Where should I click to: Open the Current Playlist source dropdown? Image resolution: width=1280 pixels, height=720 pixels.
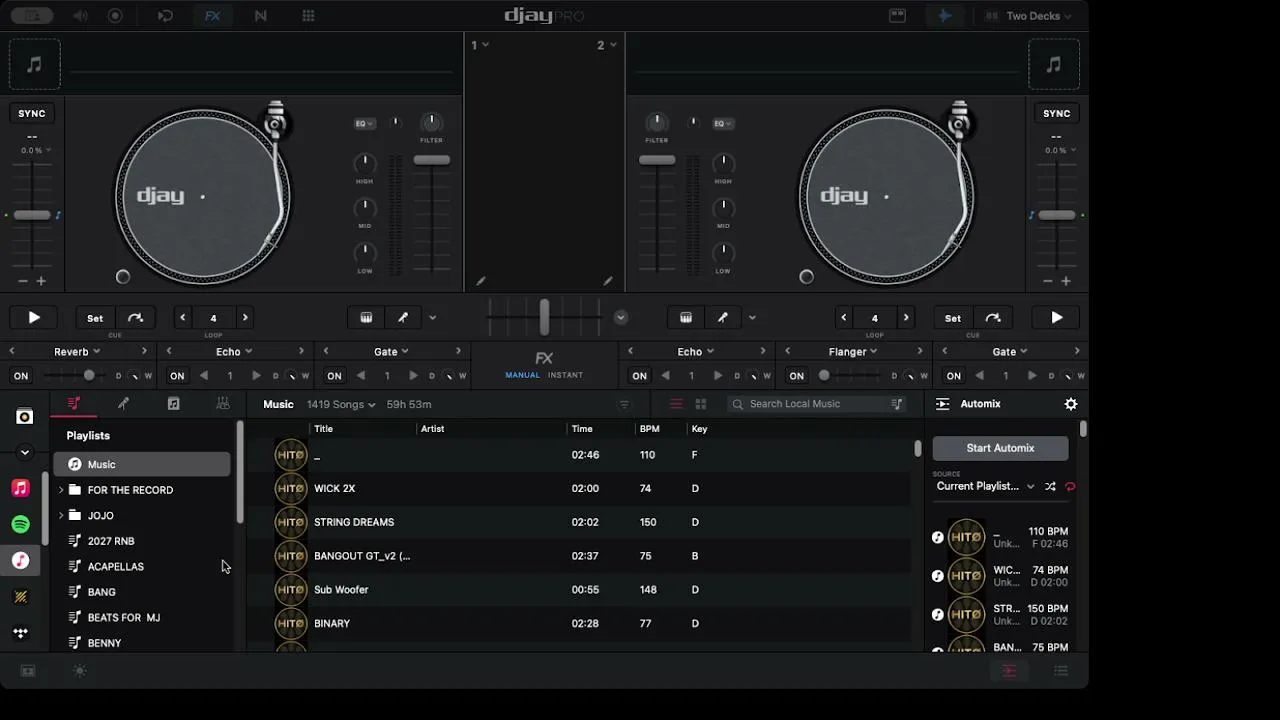985,487
